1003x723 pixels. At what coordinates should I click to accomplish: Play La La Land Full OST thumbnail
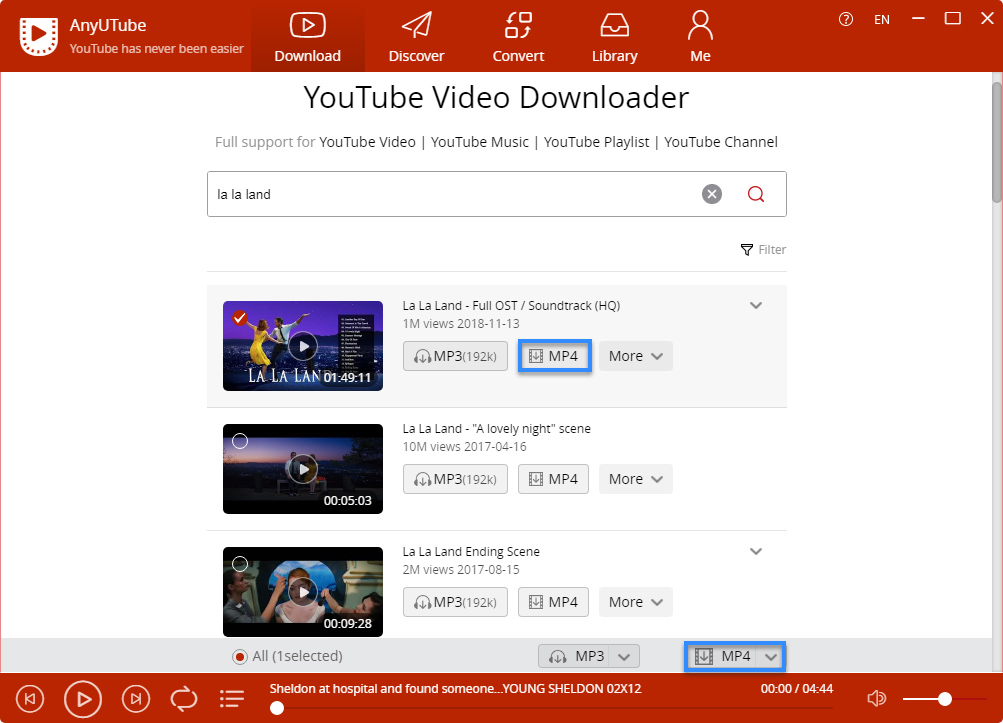(x=303, y=346)
